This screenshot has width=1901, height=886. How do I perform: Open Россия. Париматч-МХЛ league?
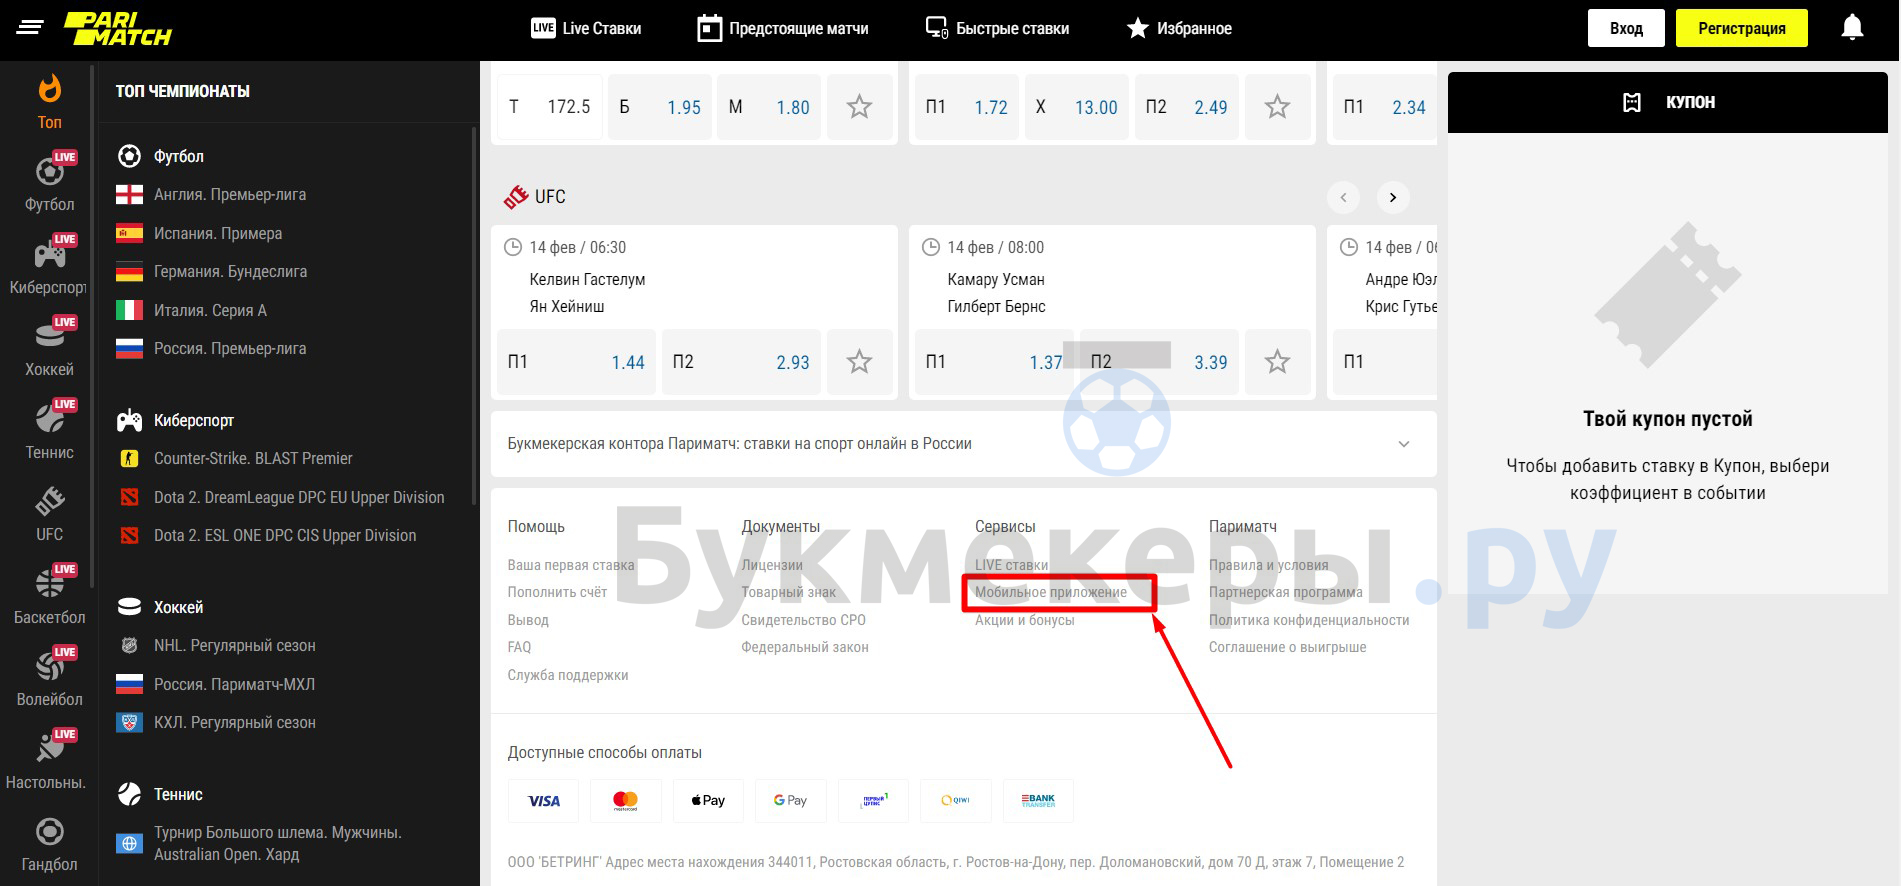234,684
